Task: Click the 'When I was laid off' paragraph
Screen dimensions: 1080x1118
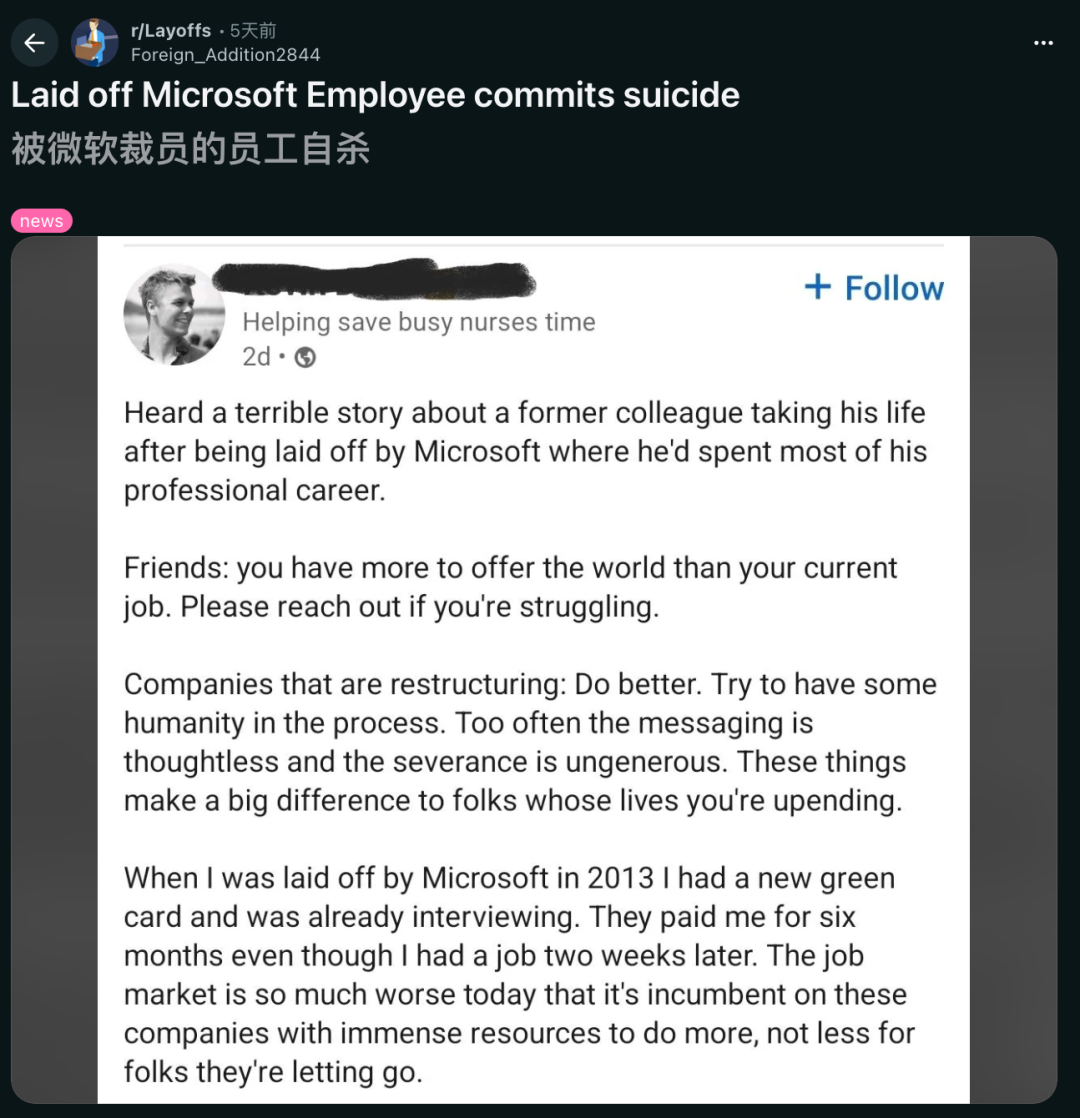Action: [x=520, y=974]
